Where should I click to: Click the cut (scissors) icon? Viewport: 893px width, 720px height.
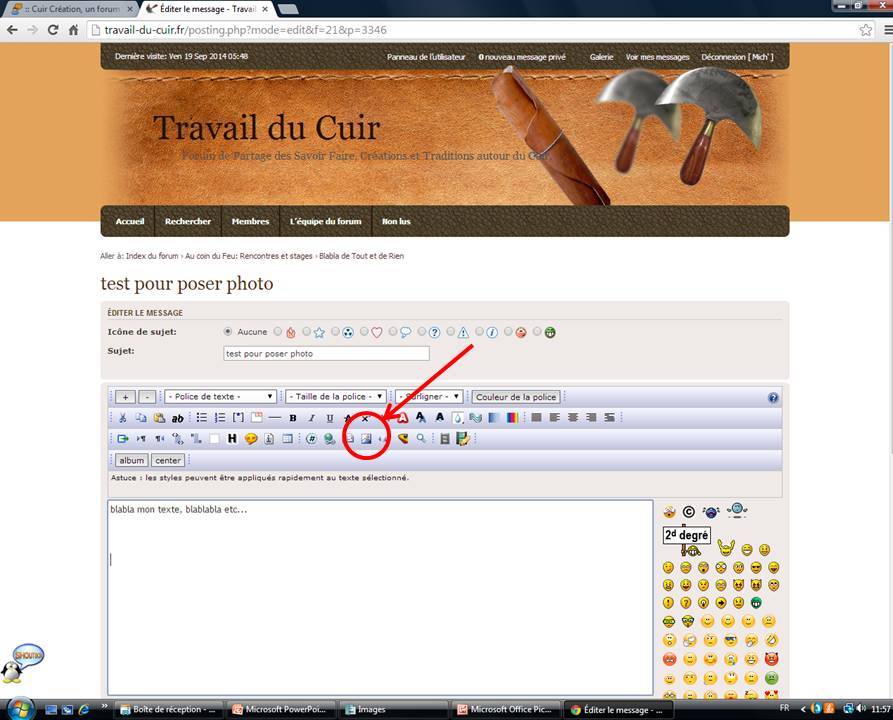click(123, 418)
